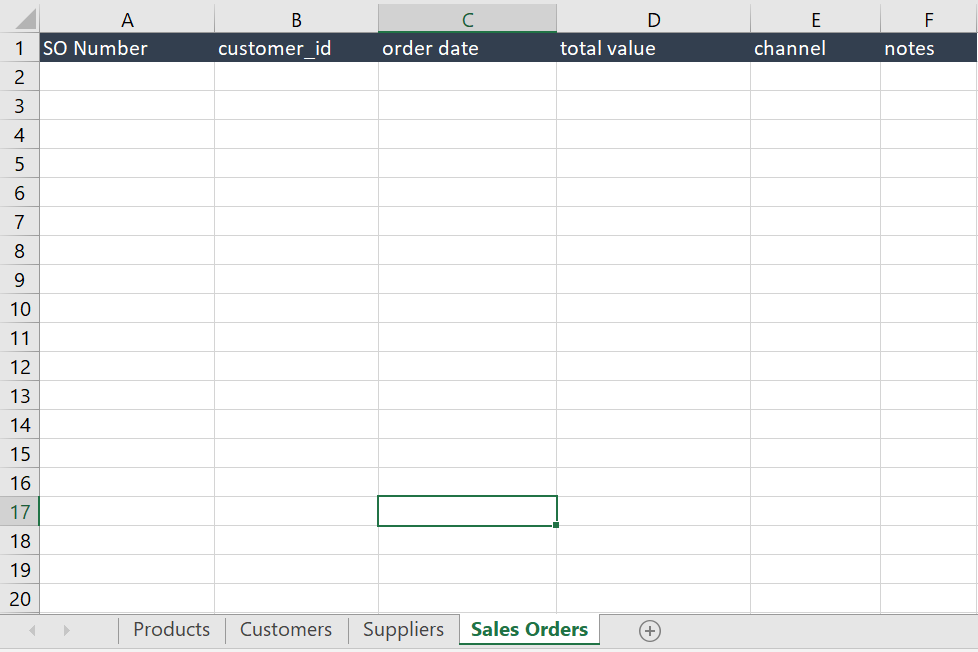This screenshot has height=652, width=978.
Task: Add a new sheet with plus icon
Action: click(650, 630)
